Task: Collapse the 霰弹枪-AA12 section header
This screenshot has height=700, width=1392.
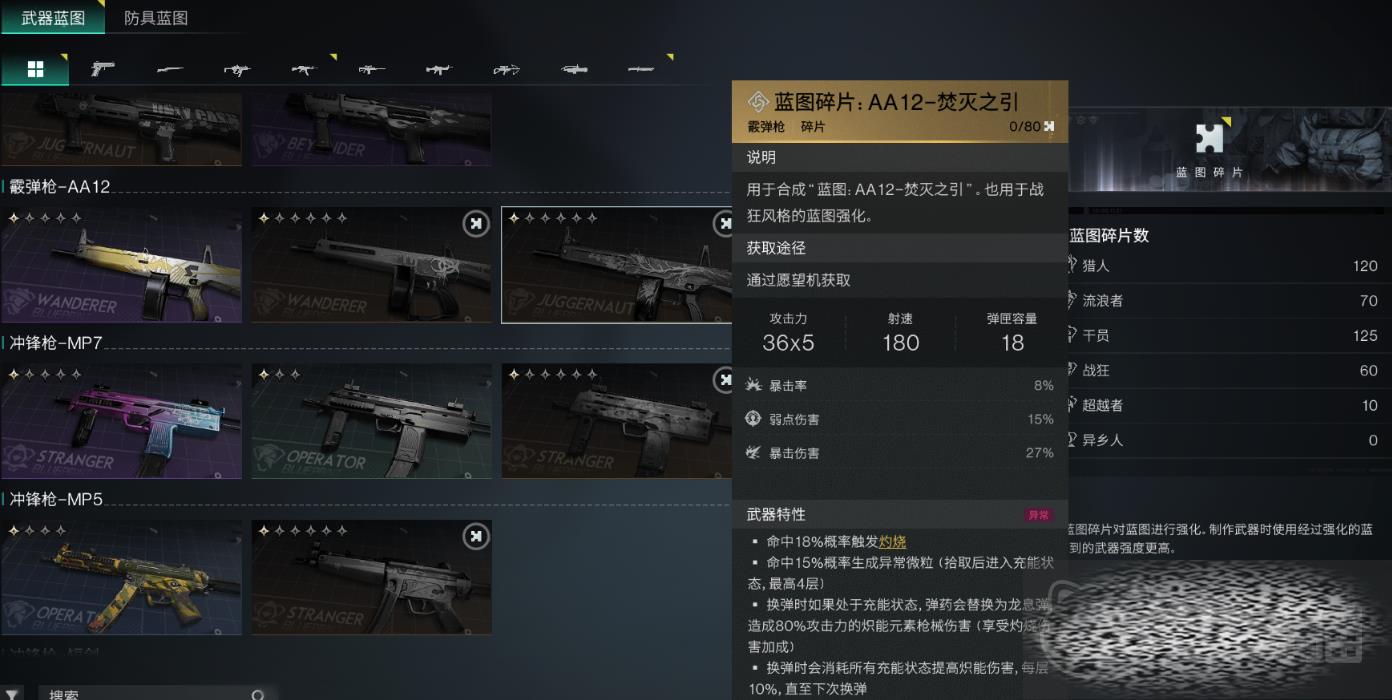Action: 60,187
